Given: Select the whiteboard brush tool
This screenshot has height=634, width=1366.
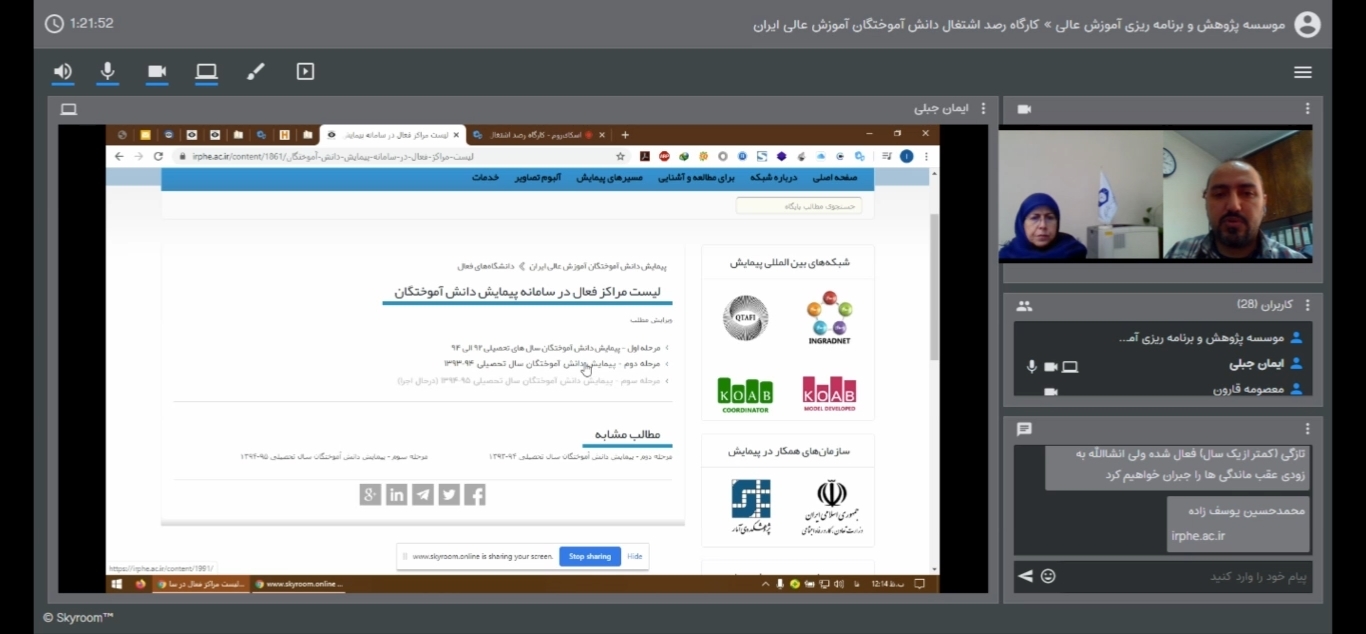Looking at the screenshot, I should pos(256,71).
